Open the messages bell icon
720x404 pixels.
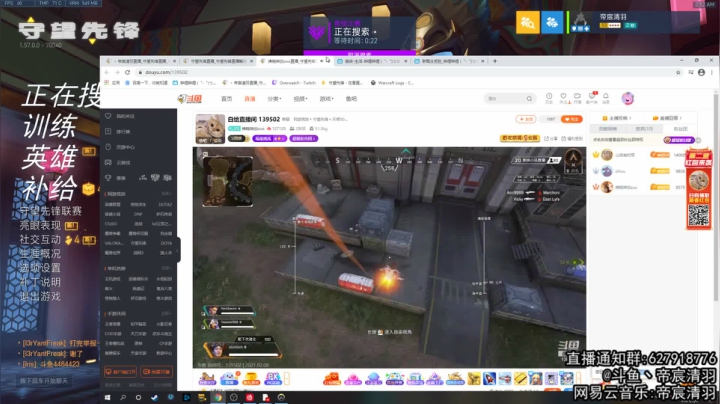tap(606, 98)
